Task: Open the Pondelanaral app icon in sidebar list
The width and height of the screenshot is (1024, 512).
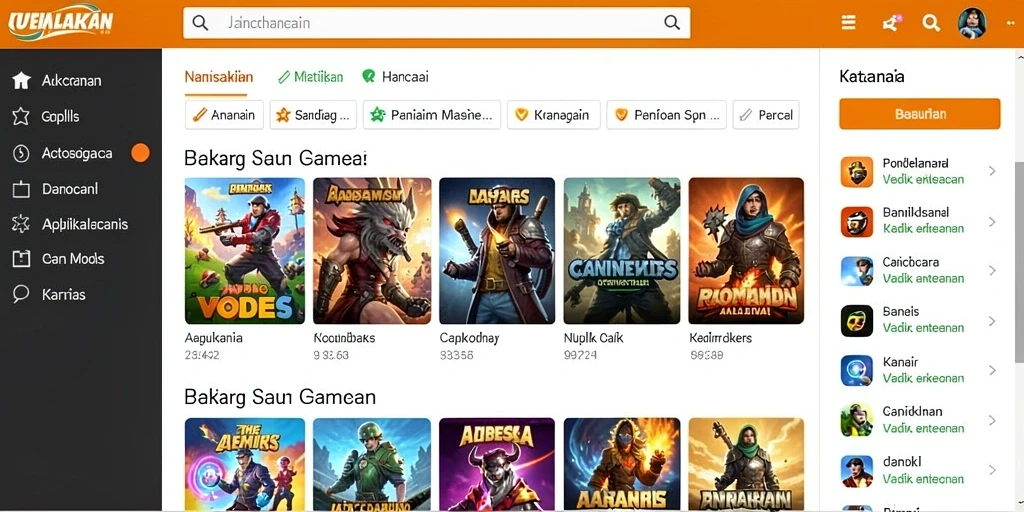Action: 857,172
